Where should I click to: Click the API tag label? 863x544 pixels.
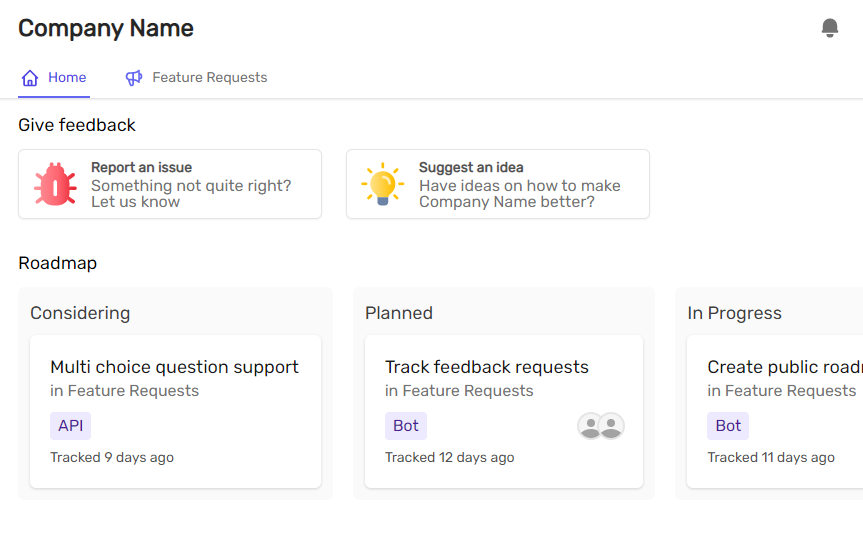pos(70,426)
